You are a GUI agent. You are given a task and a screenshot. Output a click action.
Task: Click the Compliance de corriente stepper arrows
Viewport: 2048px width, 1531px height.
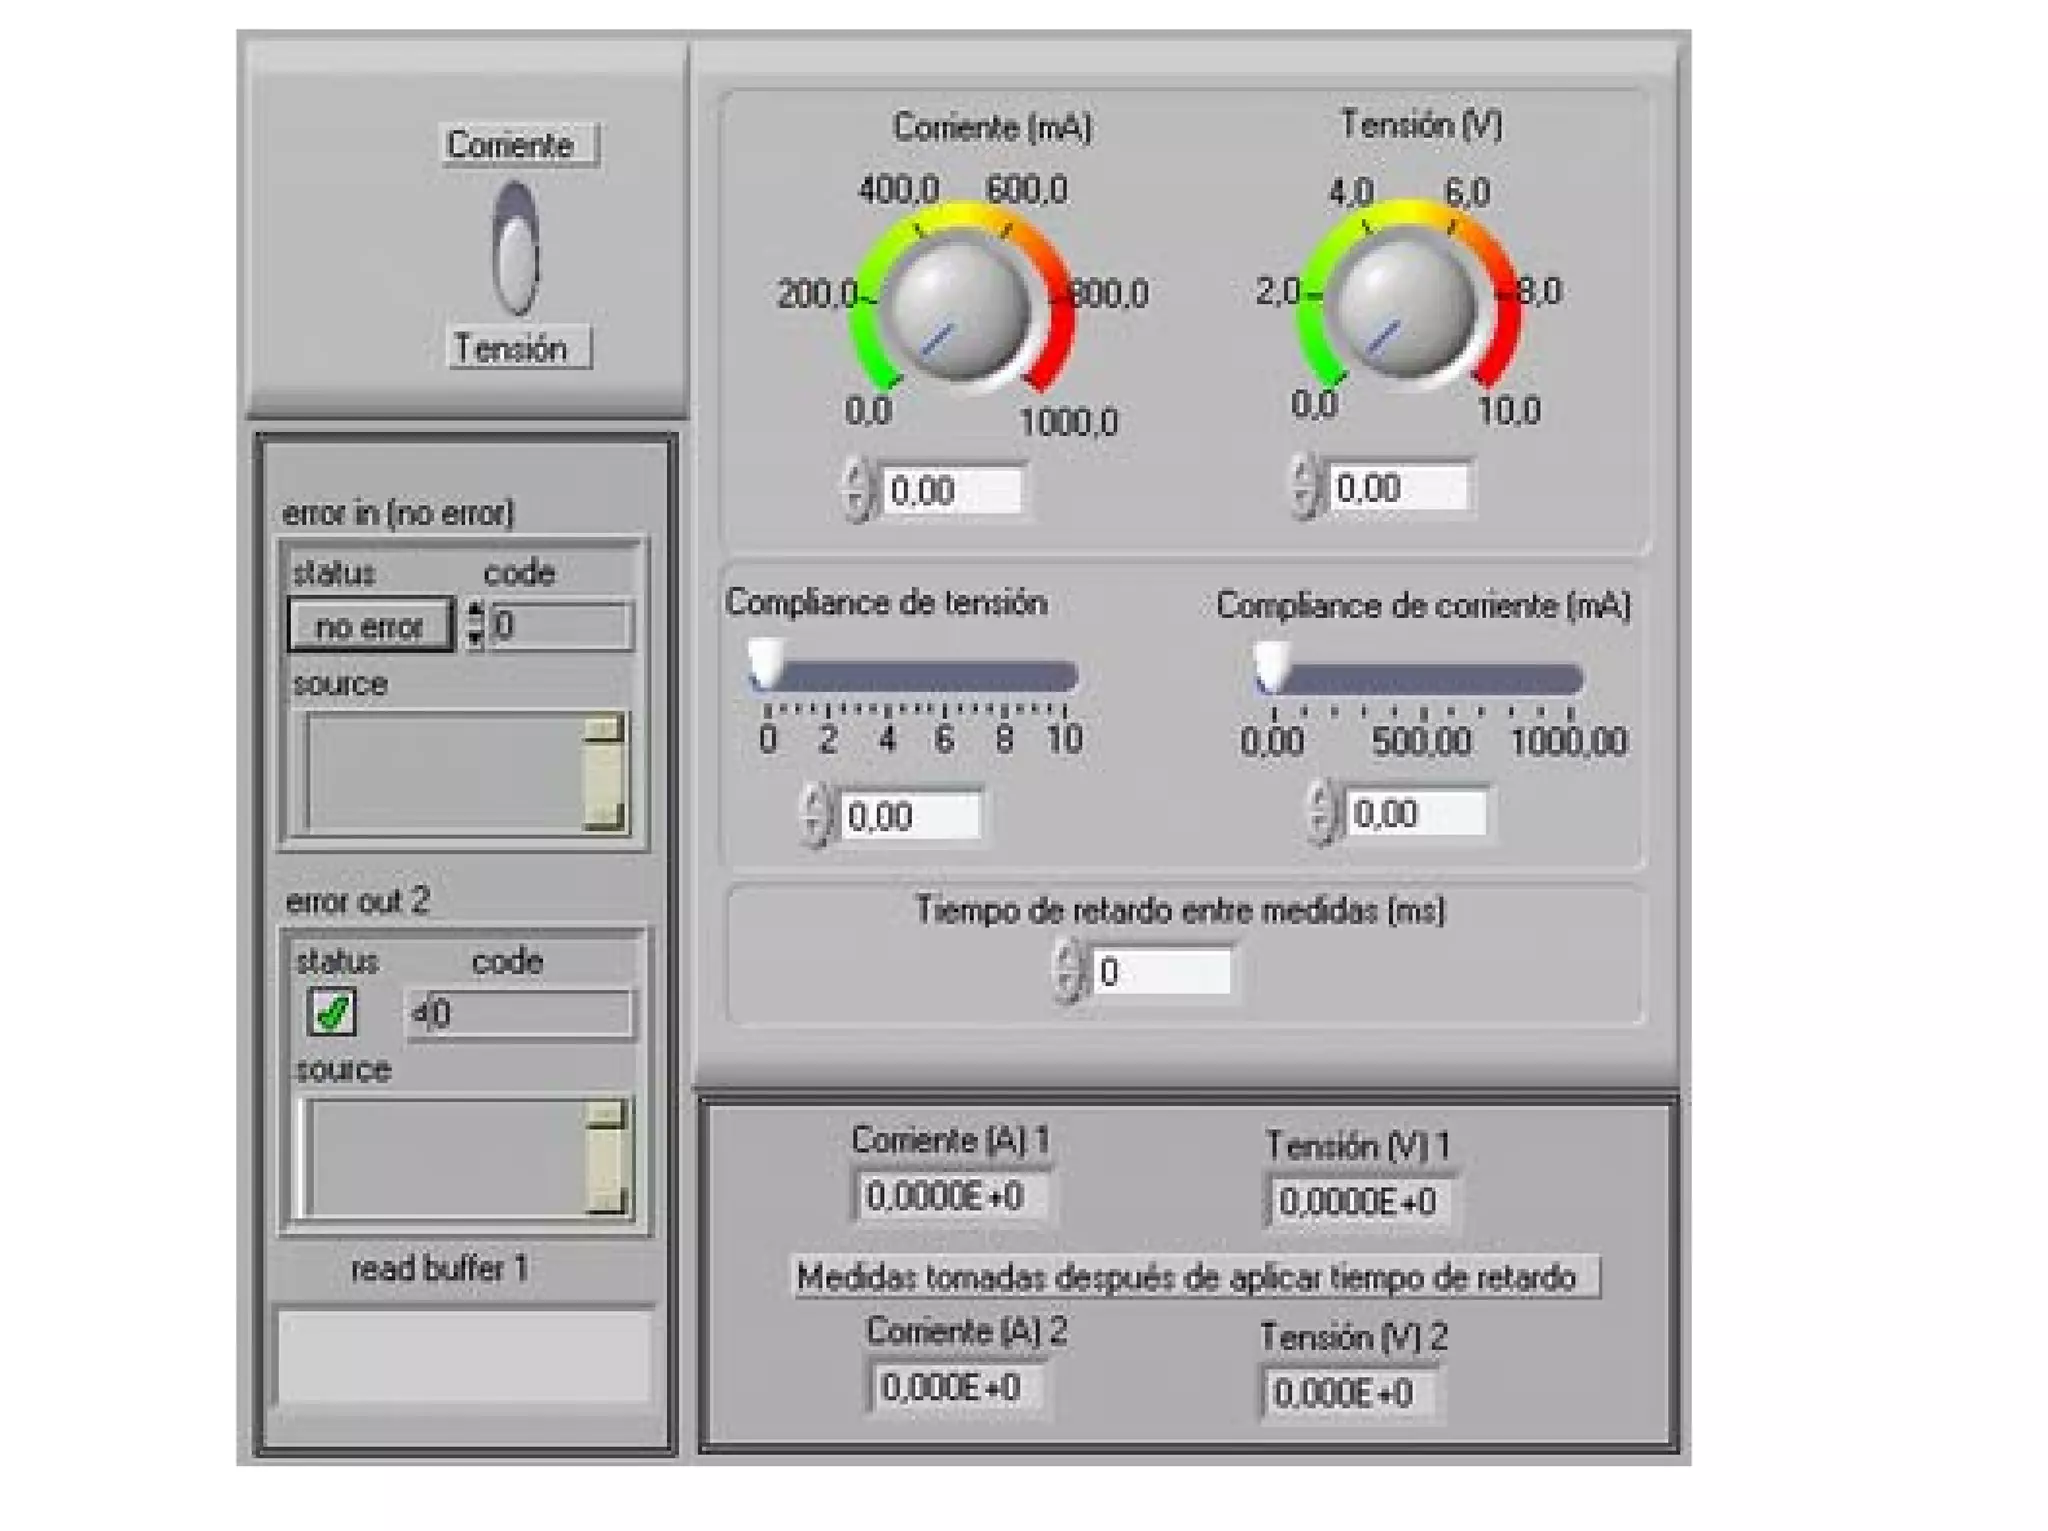[x=1321, y=813]
